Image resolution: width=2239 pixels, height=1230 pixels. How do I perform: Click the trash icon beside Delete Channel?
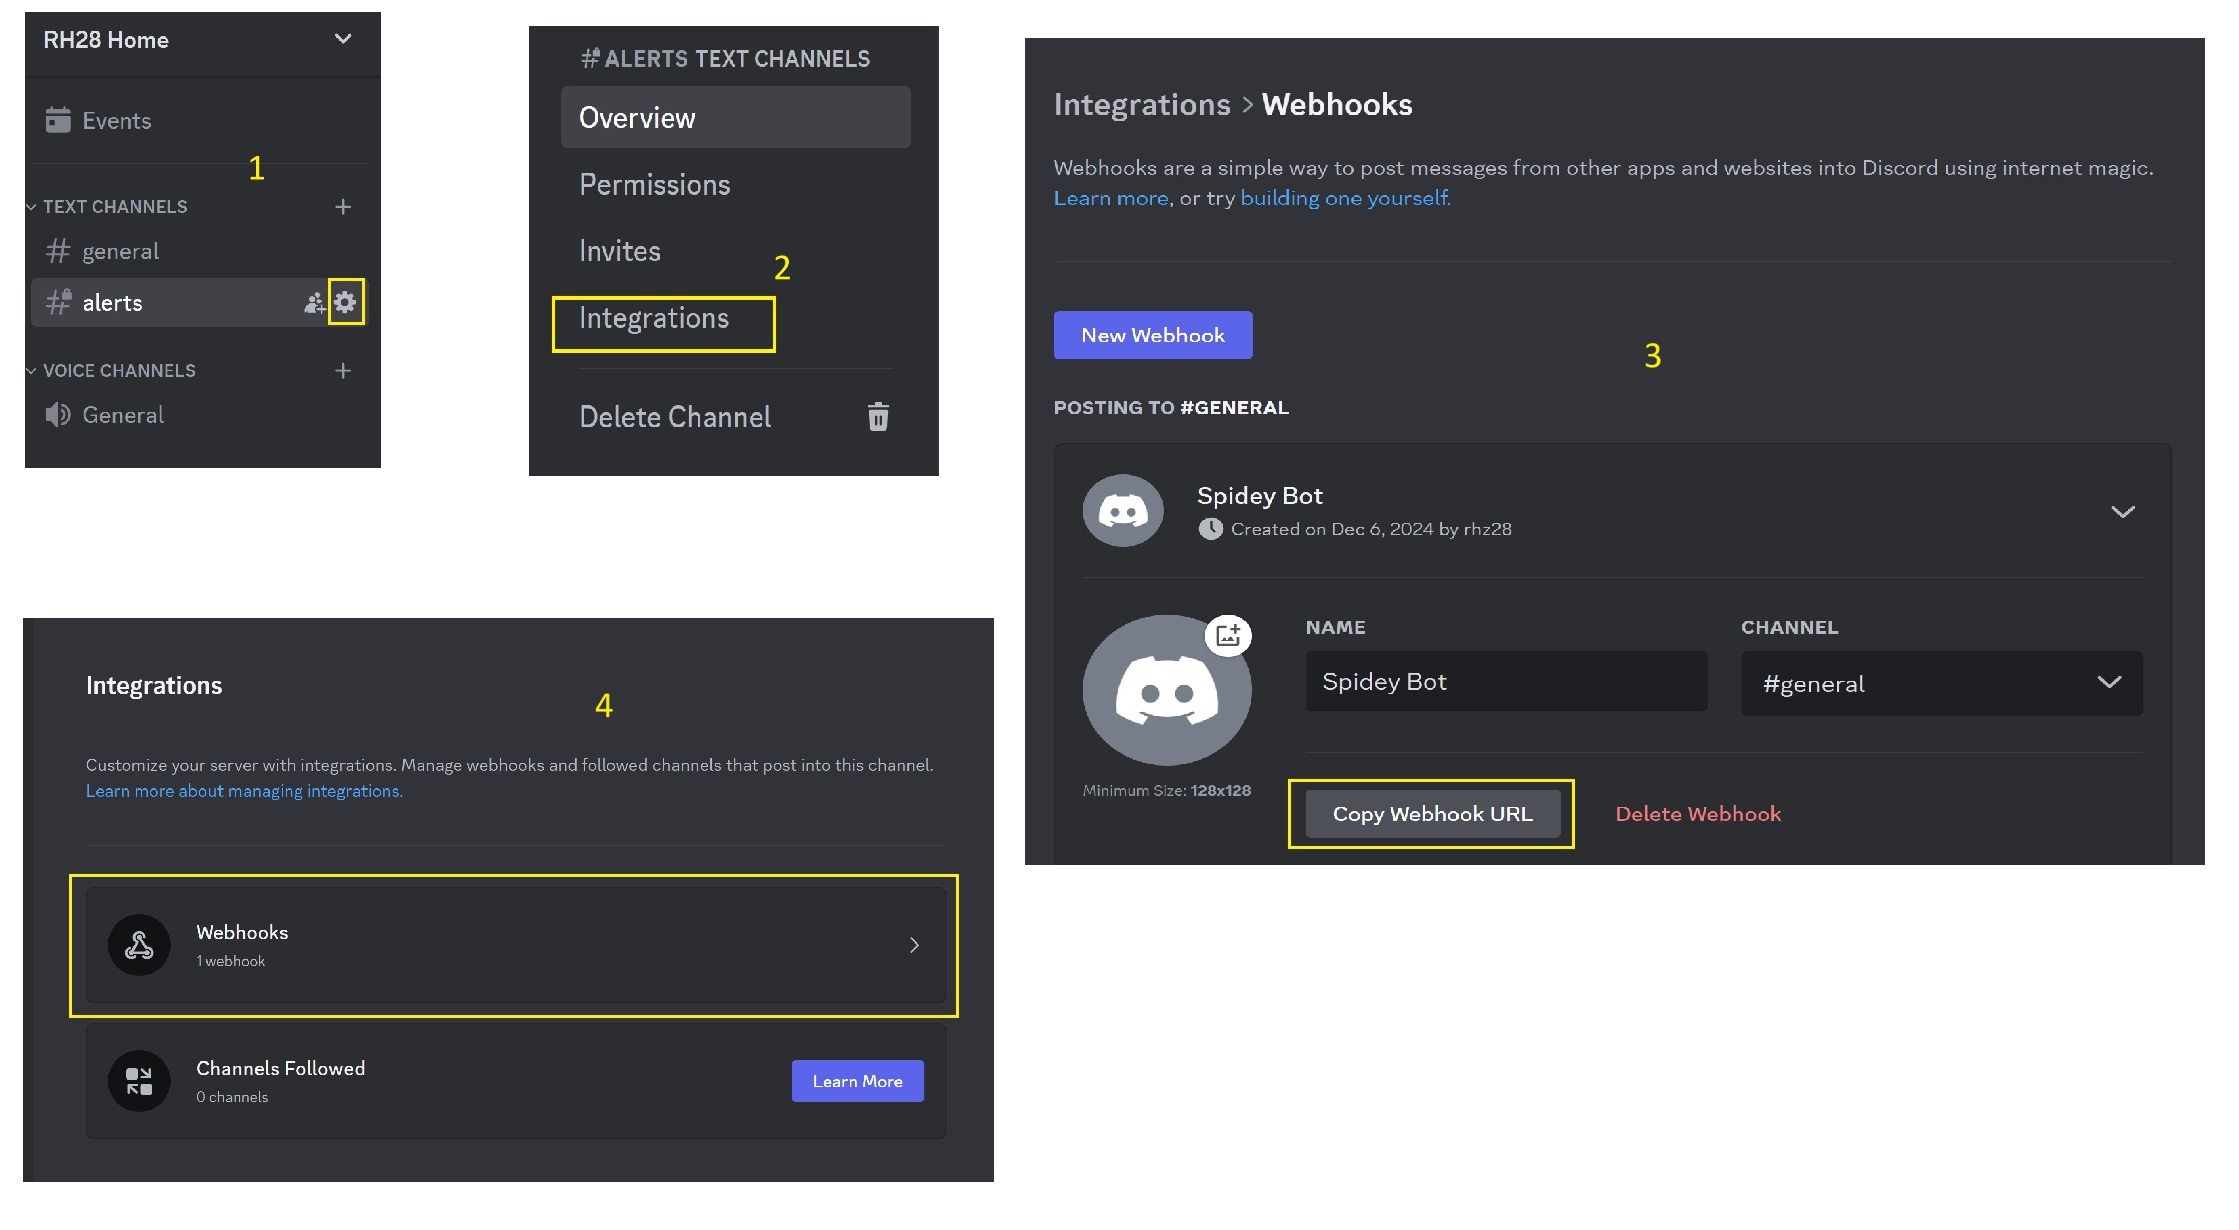click(878, 417)
